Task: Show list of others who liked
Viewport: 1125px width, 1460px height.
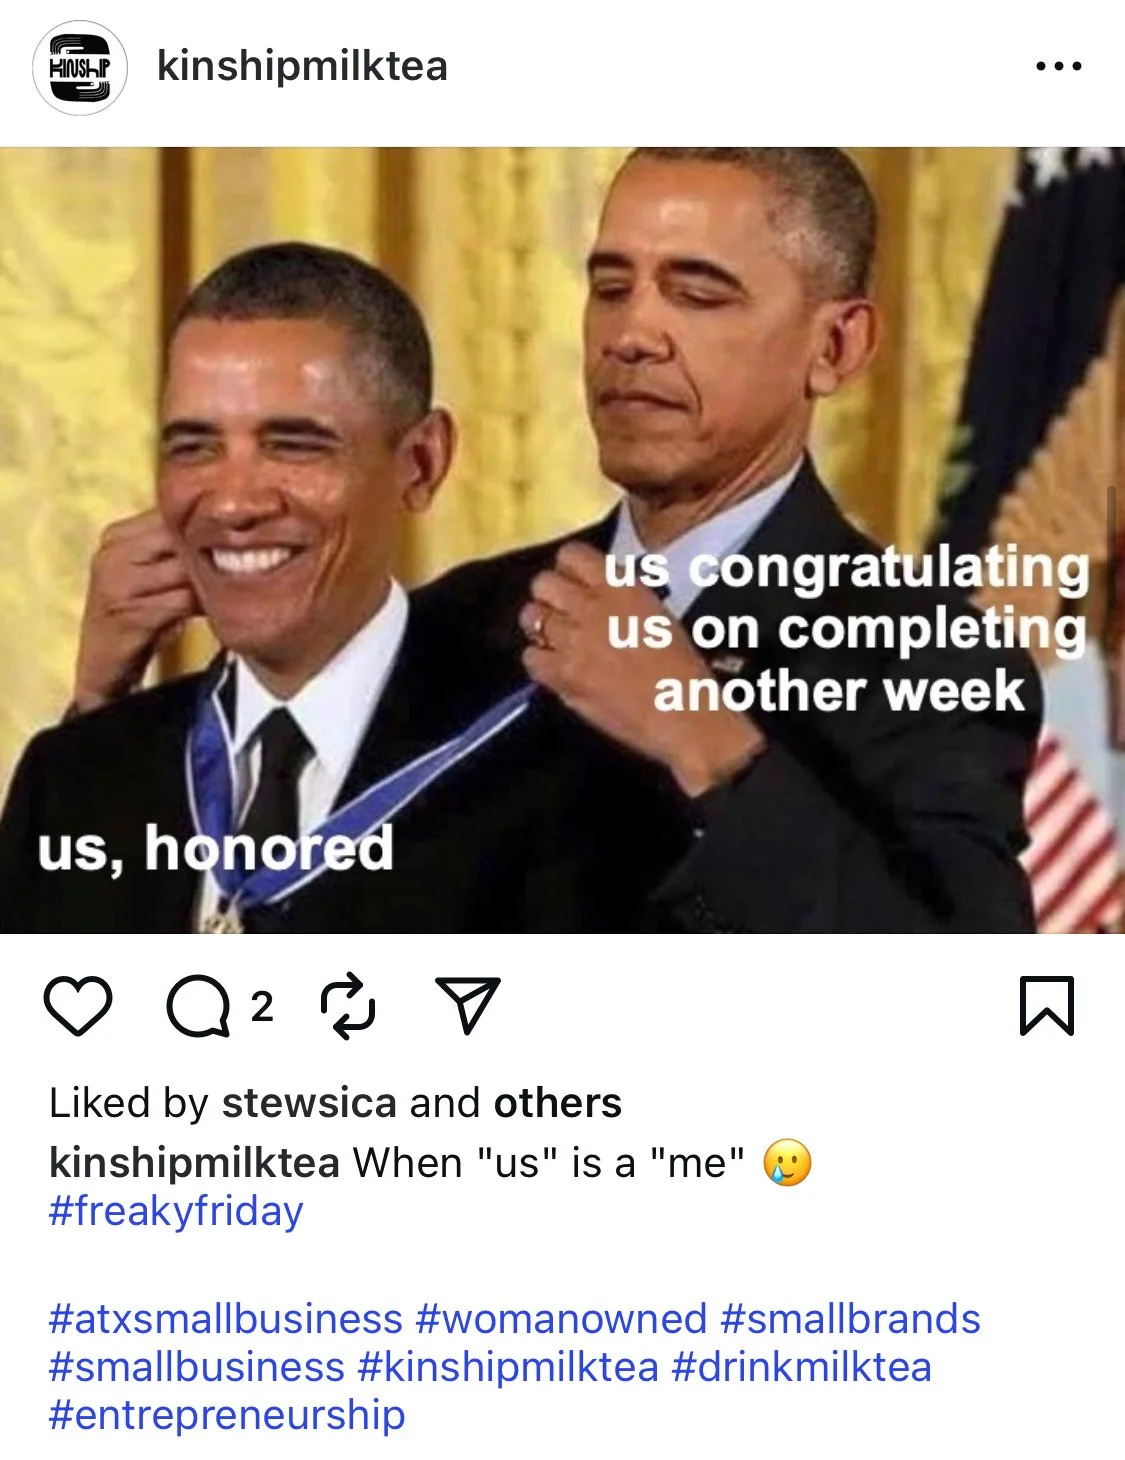Action: (x=557, y=1103)
